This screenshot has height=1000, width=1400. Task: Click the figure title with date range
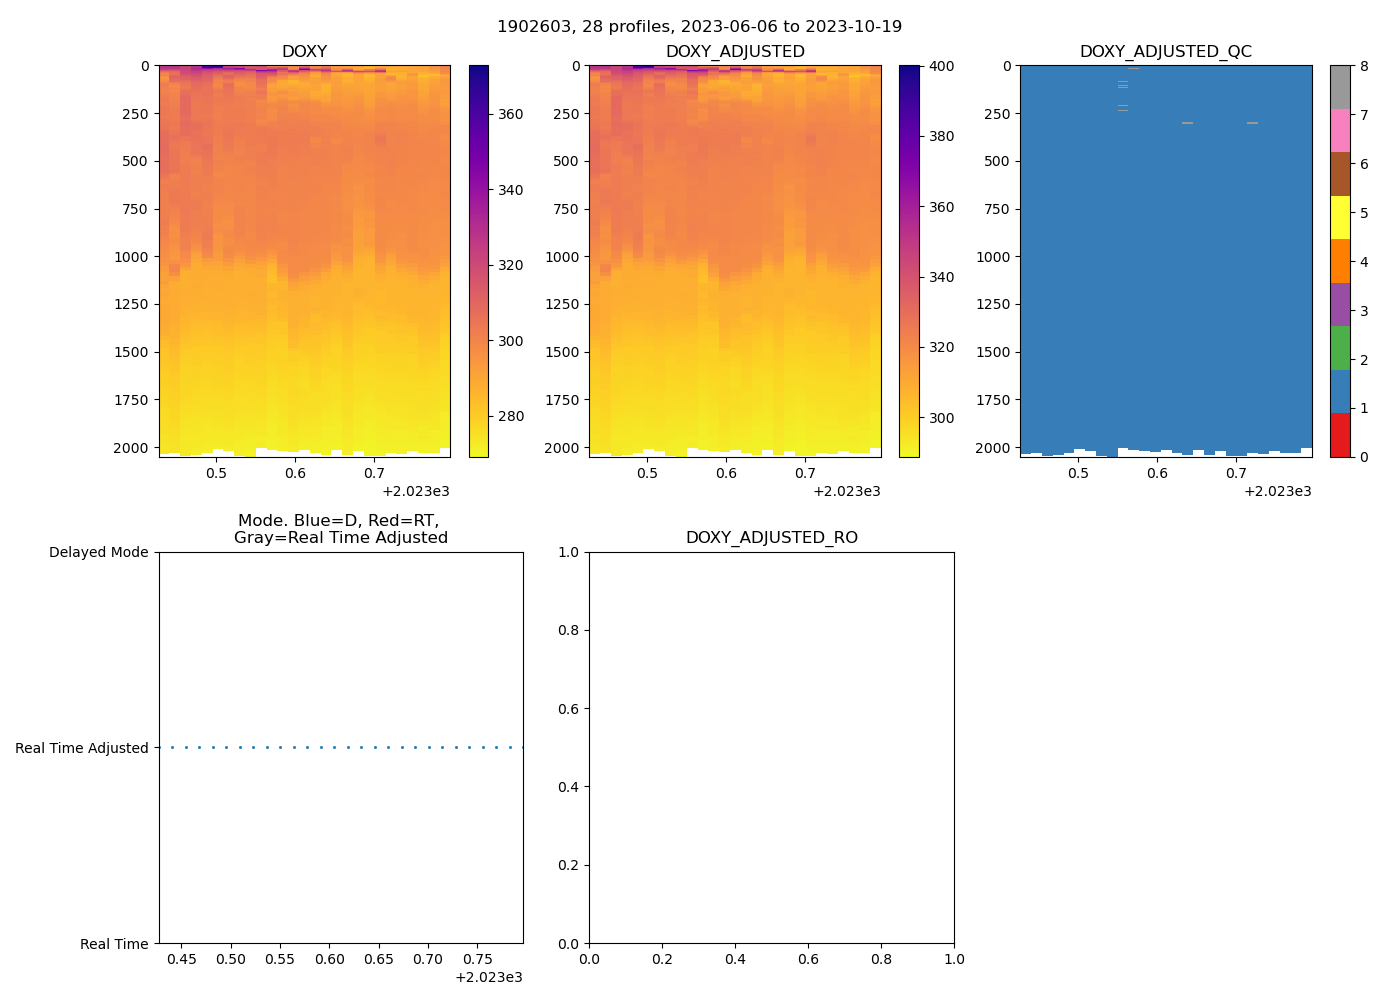pos(699,26)
